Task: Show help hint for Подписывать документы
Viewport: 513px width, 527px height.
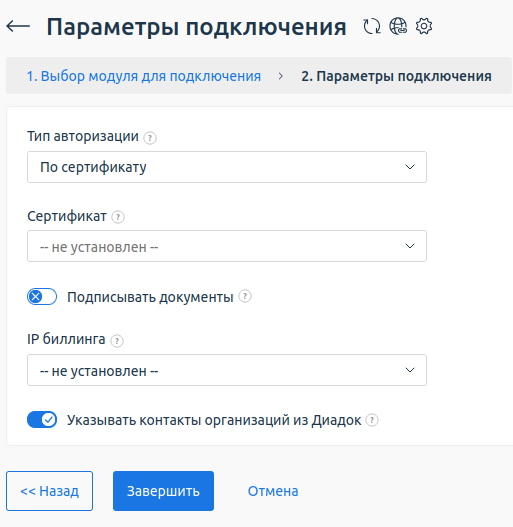Action: click(x=245, y=296)
